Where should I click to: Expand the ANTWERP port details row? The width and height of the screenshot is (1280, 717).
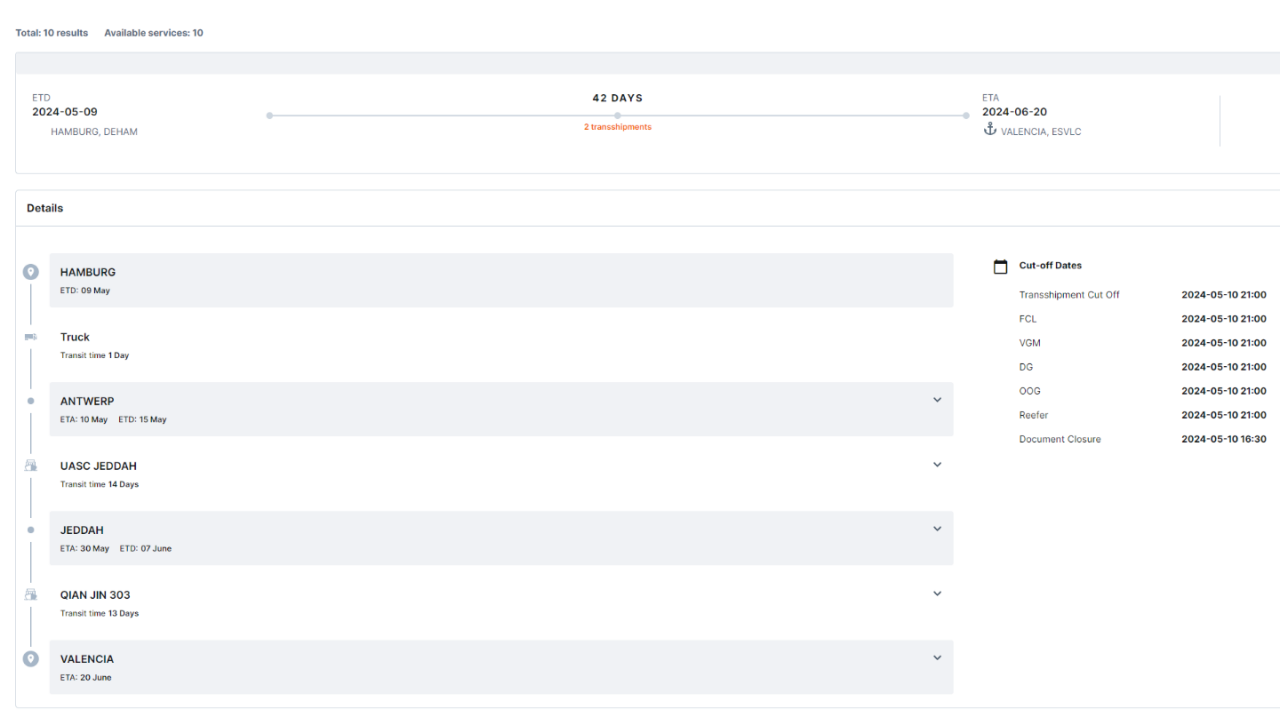click(937, 399)
